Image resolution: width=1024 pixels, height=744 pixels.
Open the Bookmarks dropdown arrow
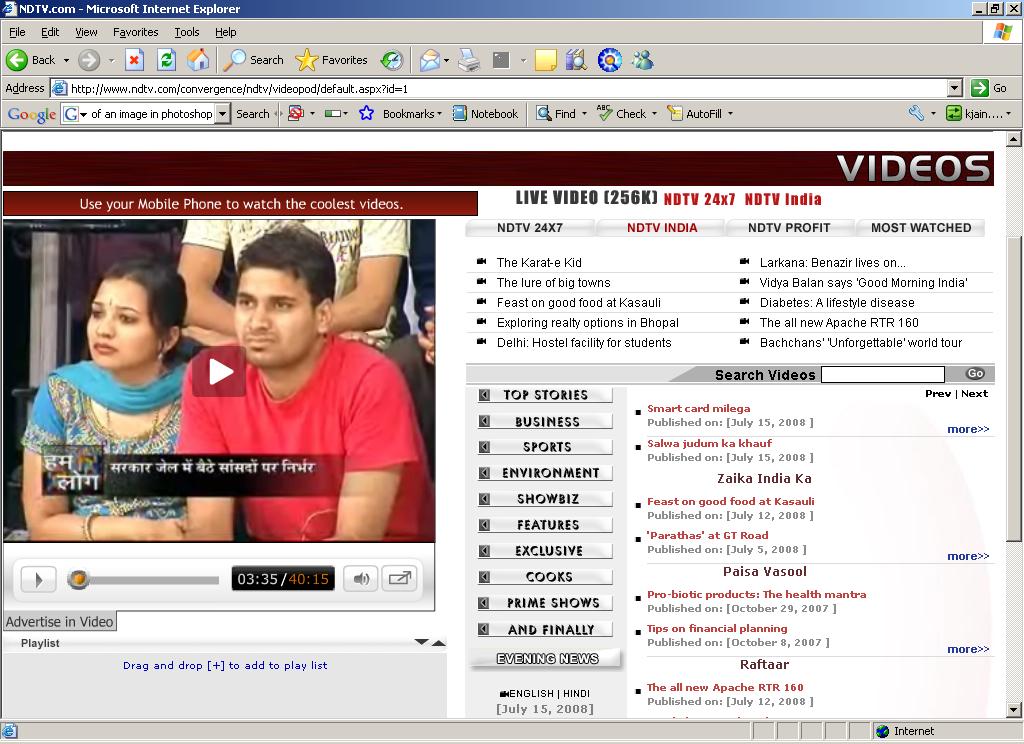tap(440, 114)
